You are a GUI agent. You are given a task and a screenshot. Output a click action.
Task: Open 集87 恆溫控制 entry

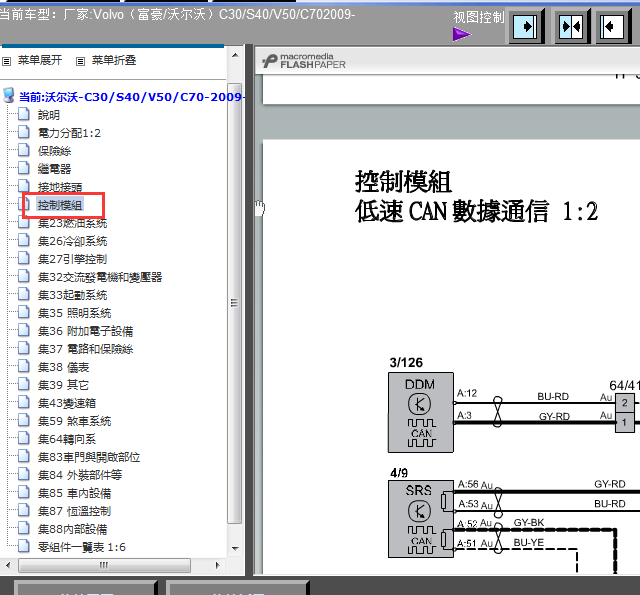coord(74,511)
